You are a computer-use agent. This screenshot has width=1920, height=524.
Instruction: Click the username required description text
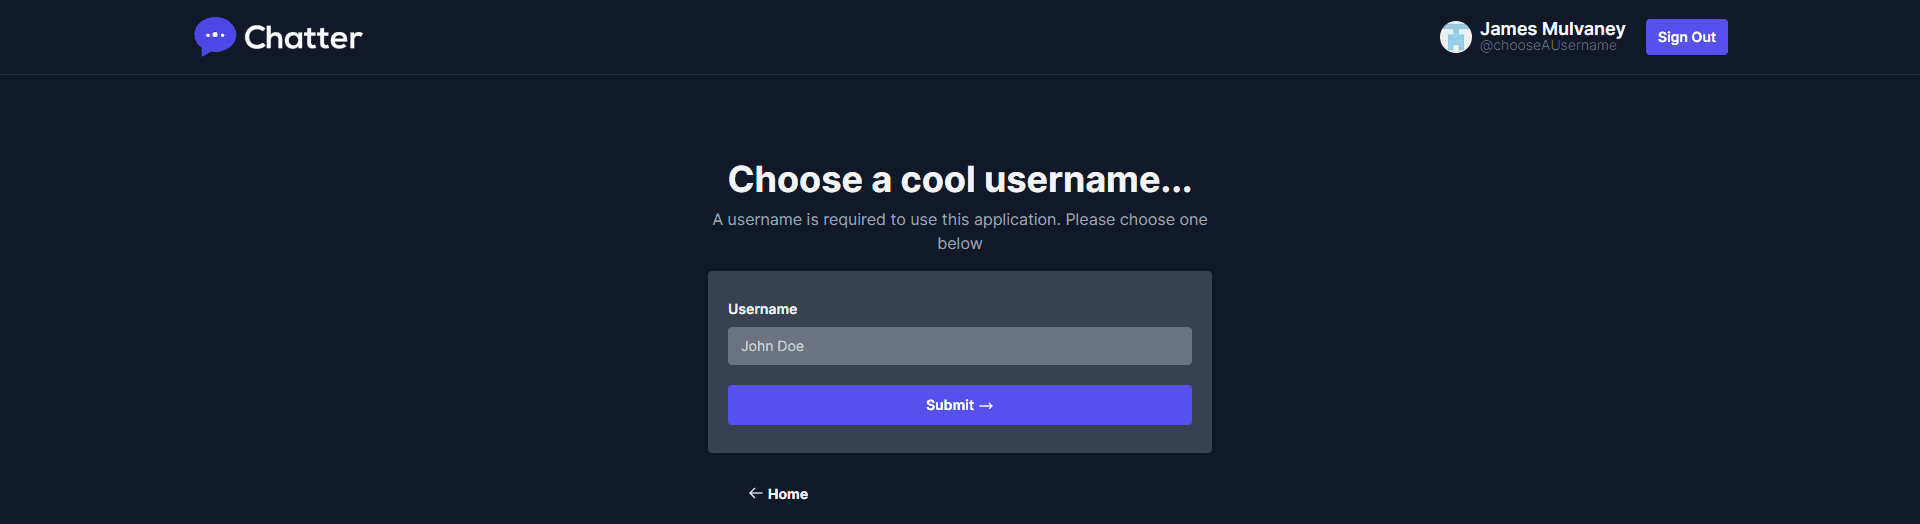tap(960, 220)
